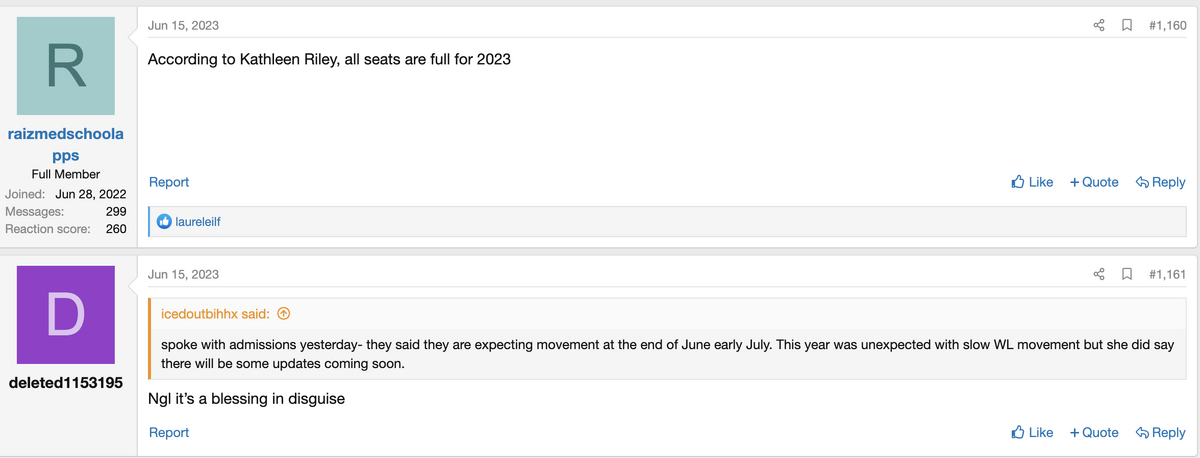
Task: Open raizmedschoolapps username profile link
Action: coord(66,145)
